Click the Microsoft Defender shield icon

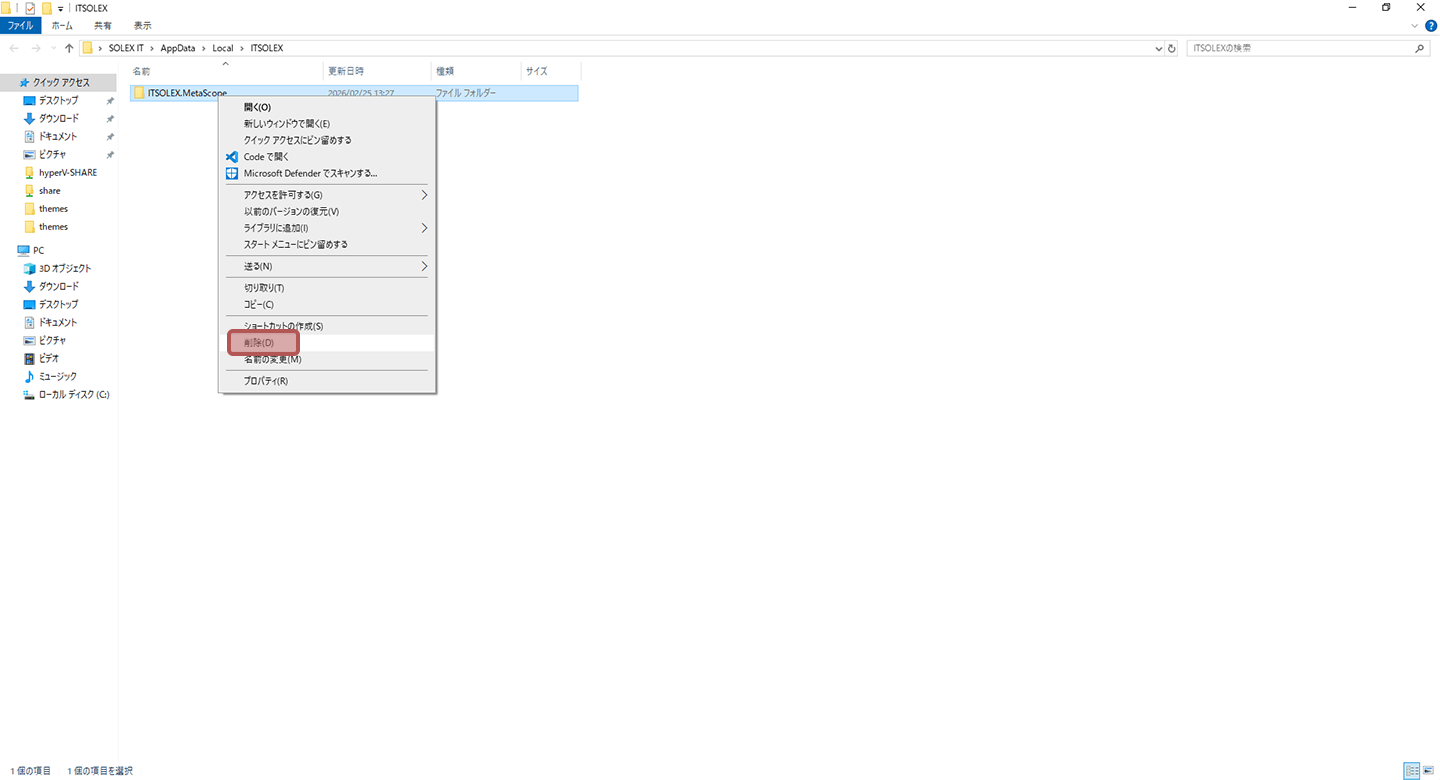[x=232, y=173]
